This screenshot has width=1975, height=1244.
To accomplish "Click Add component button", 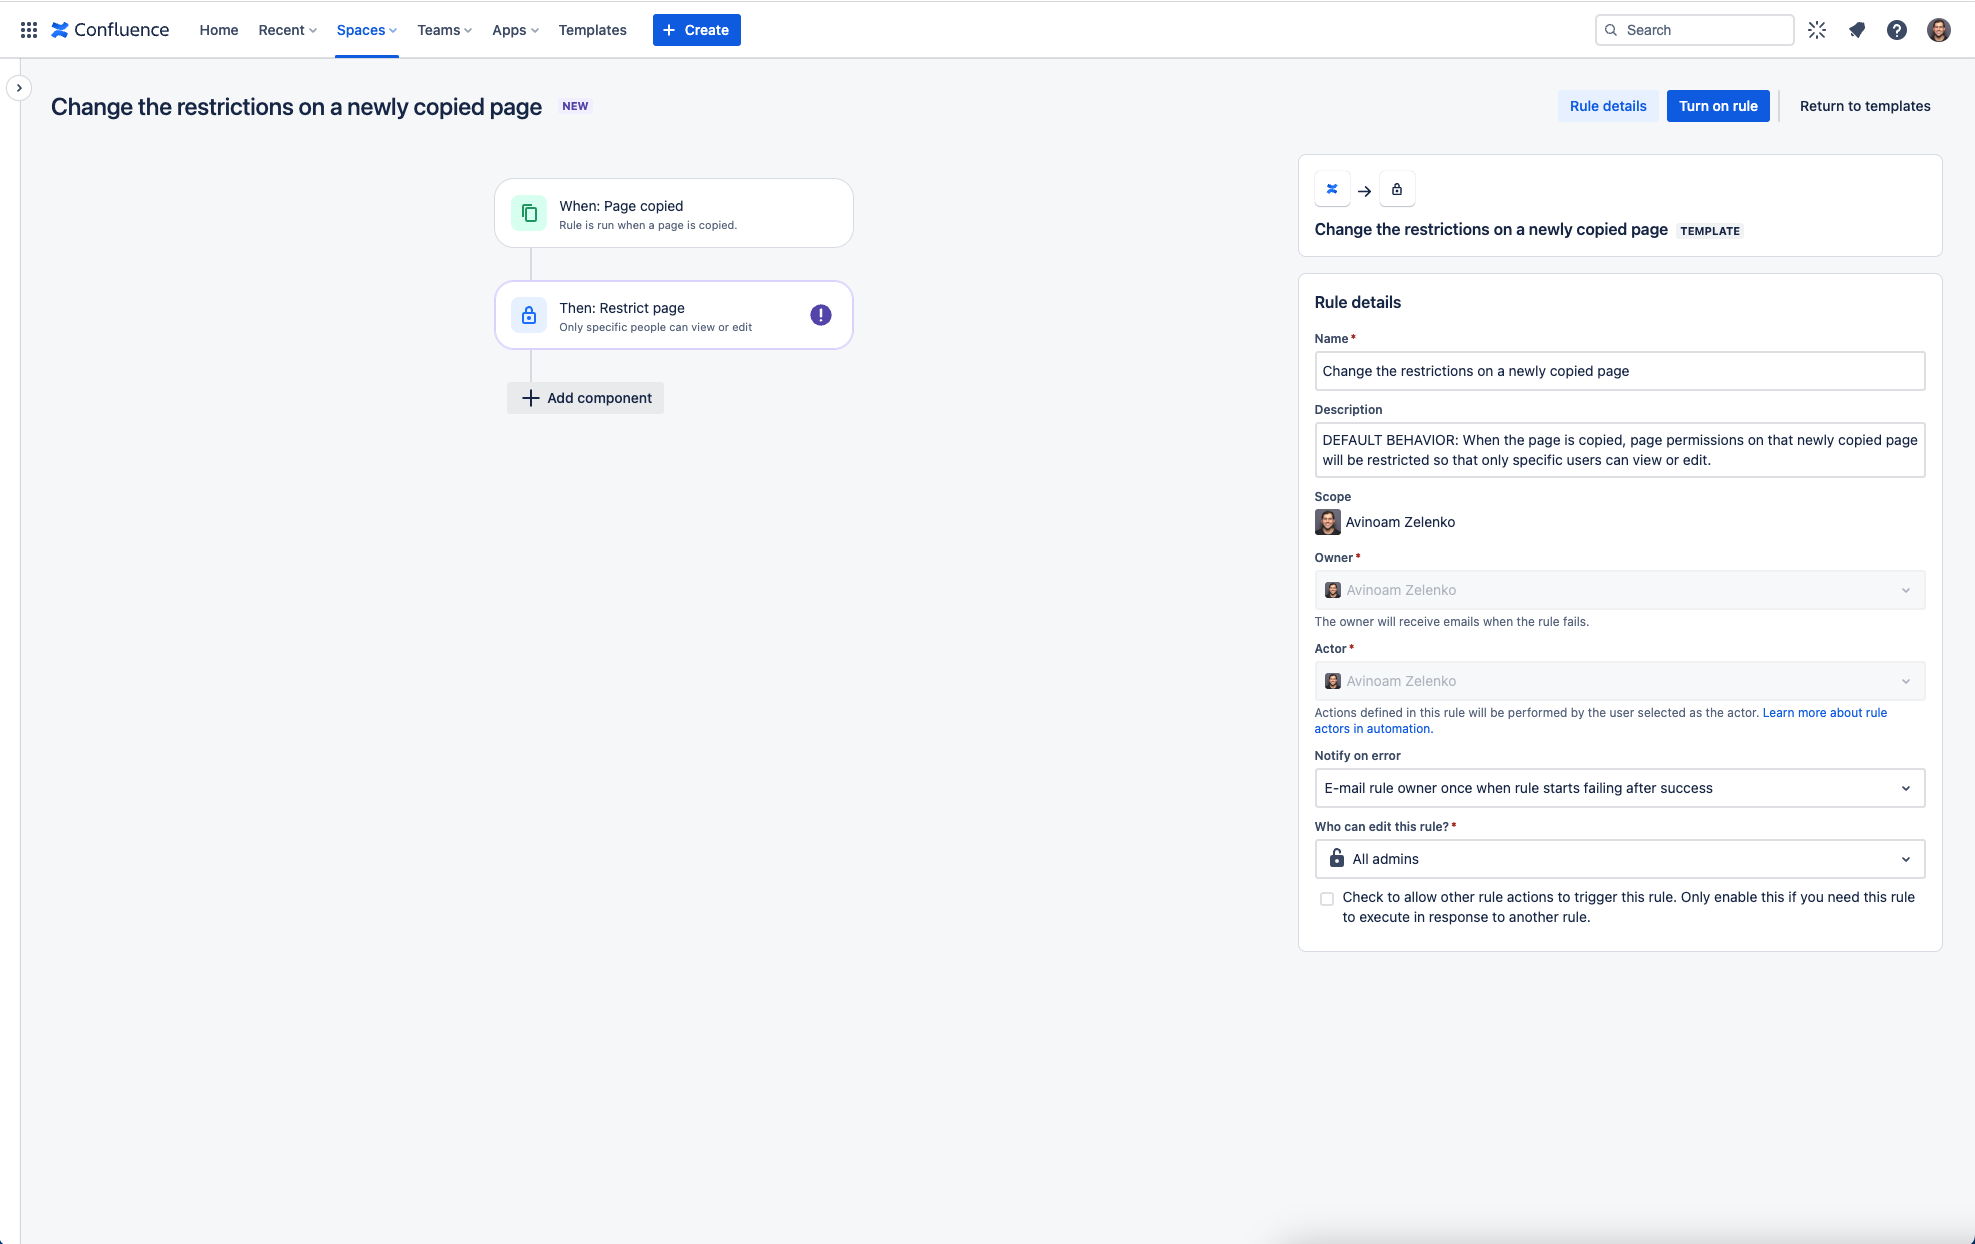I will (585, 398).
